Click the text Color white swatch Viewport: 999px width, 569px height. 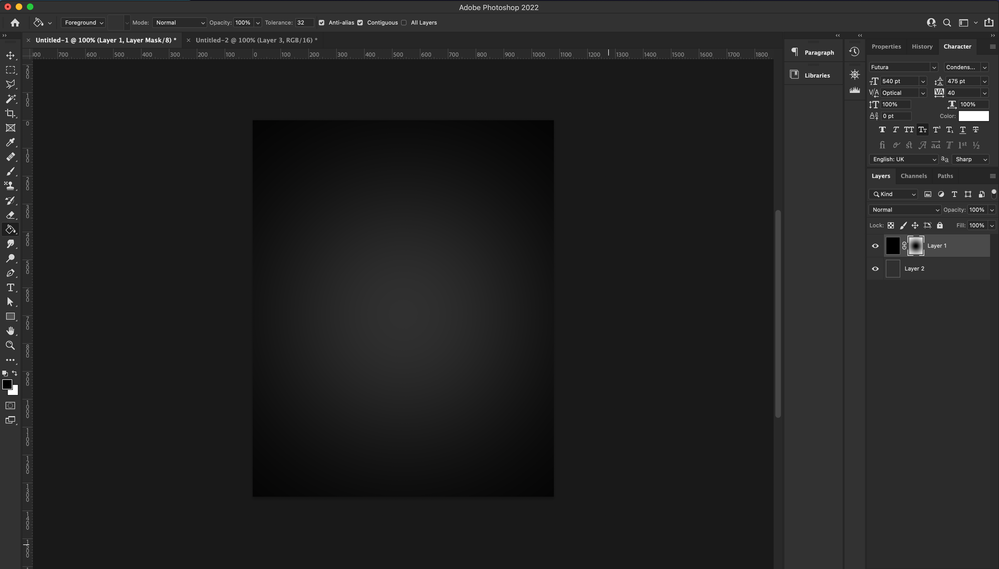point(974,116)
